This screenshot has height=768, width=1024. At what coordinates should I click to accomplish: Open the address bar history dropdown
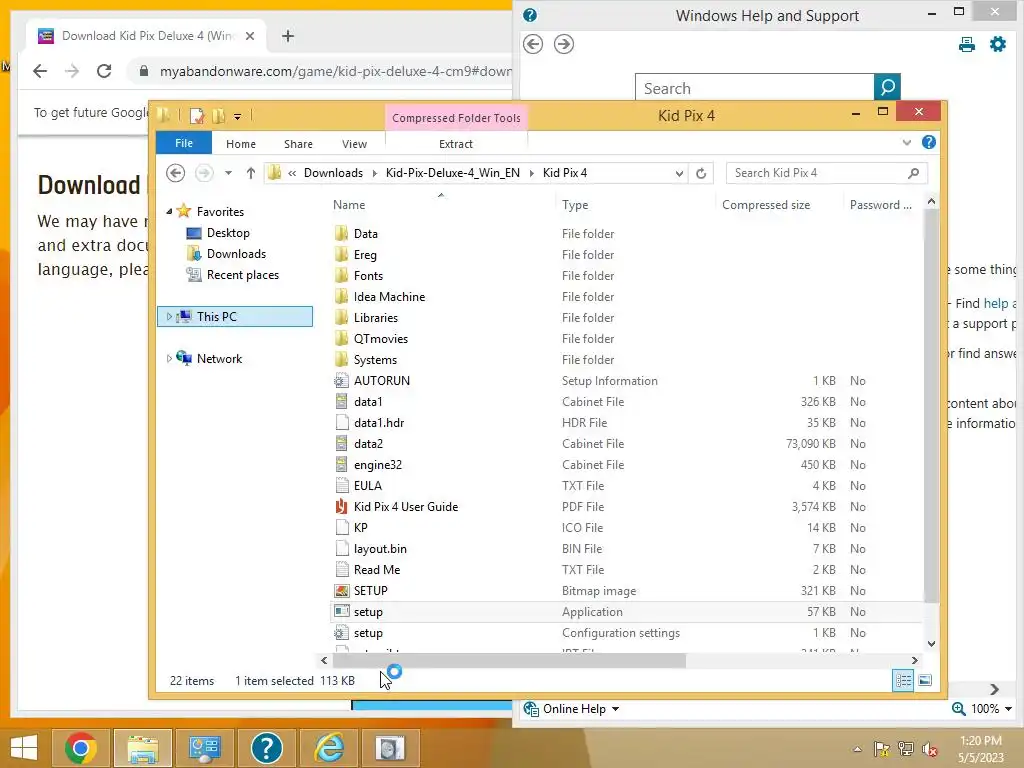click(x=679, y=173)
